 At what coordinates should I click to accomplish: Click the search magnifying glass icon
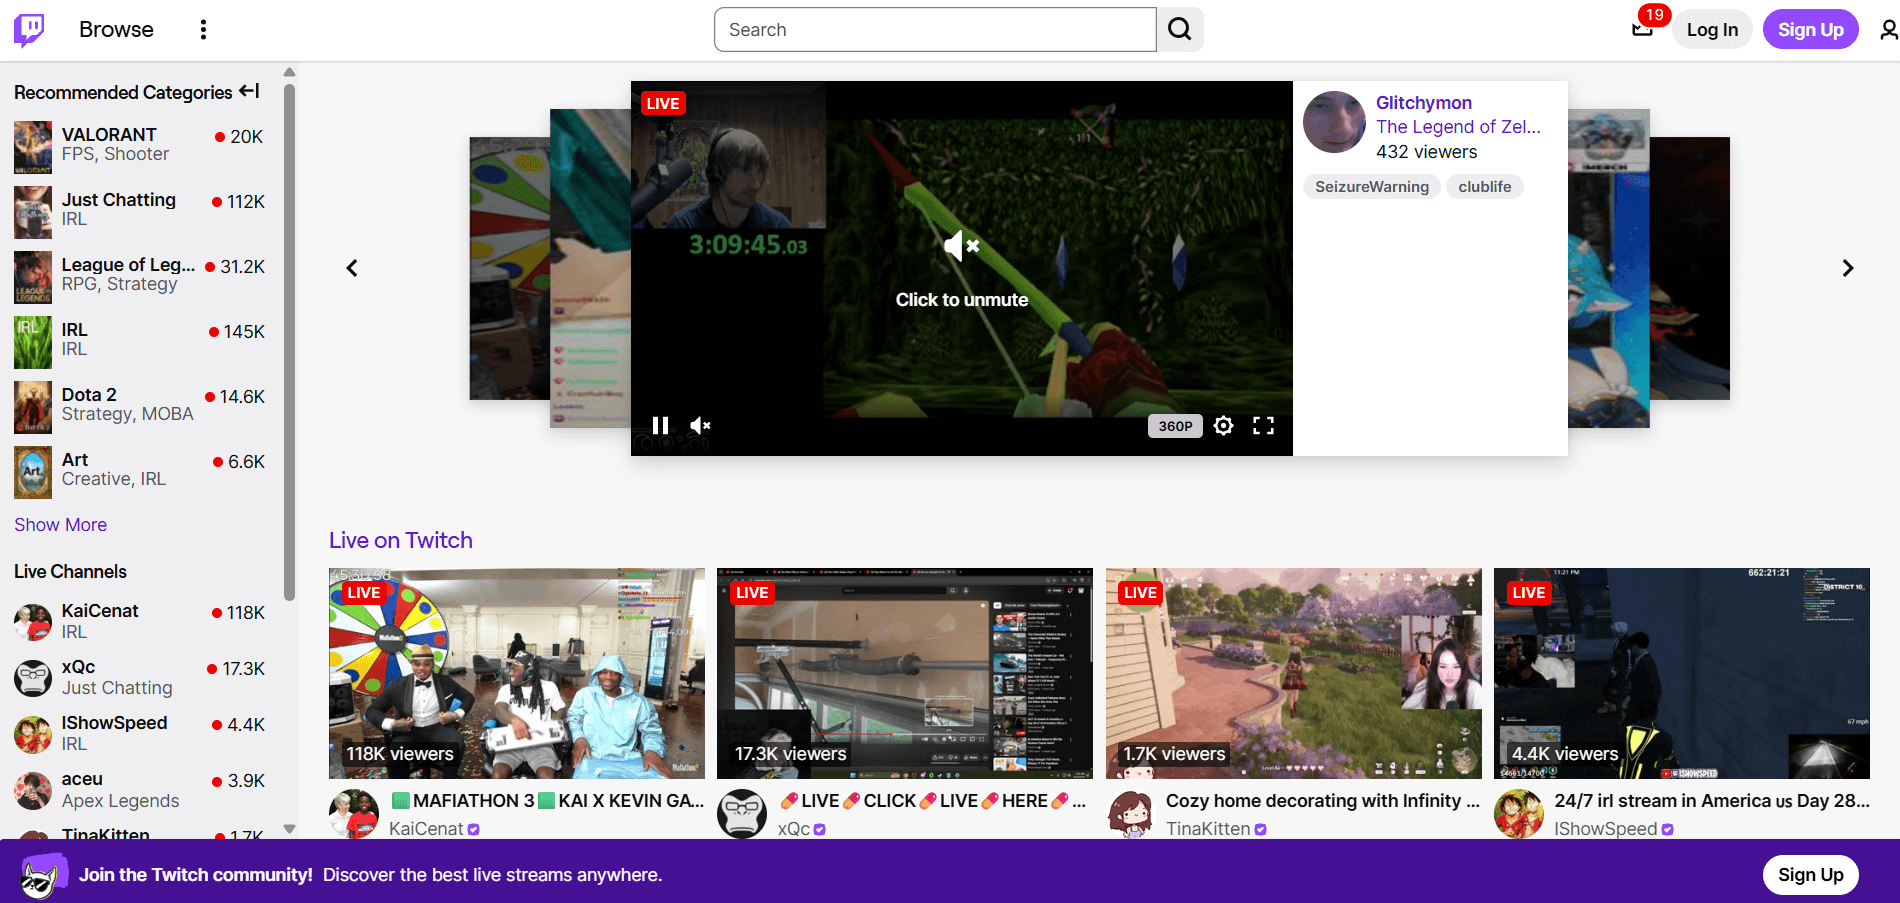pos(1179,29)
